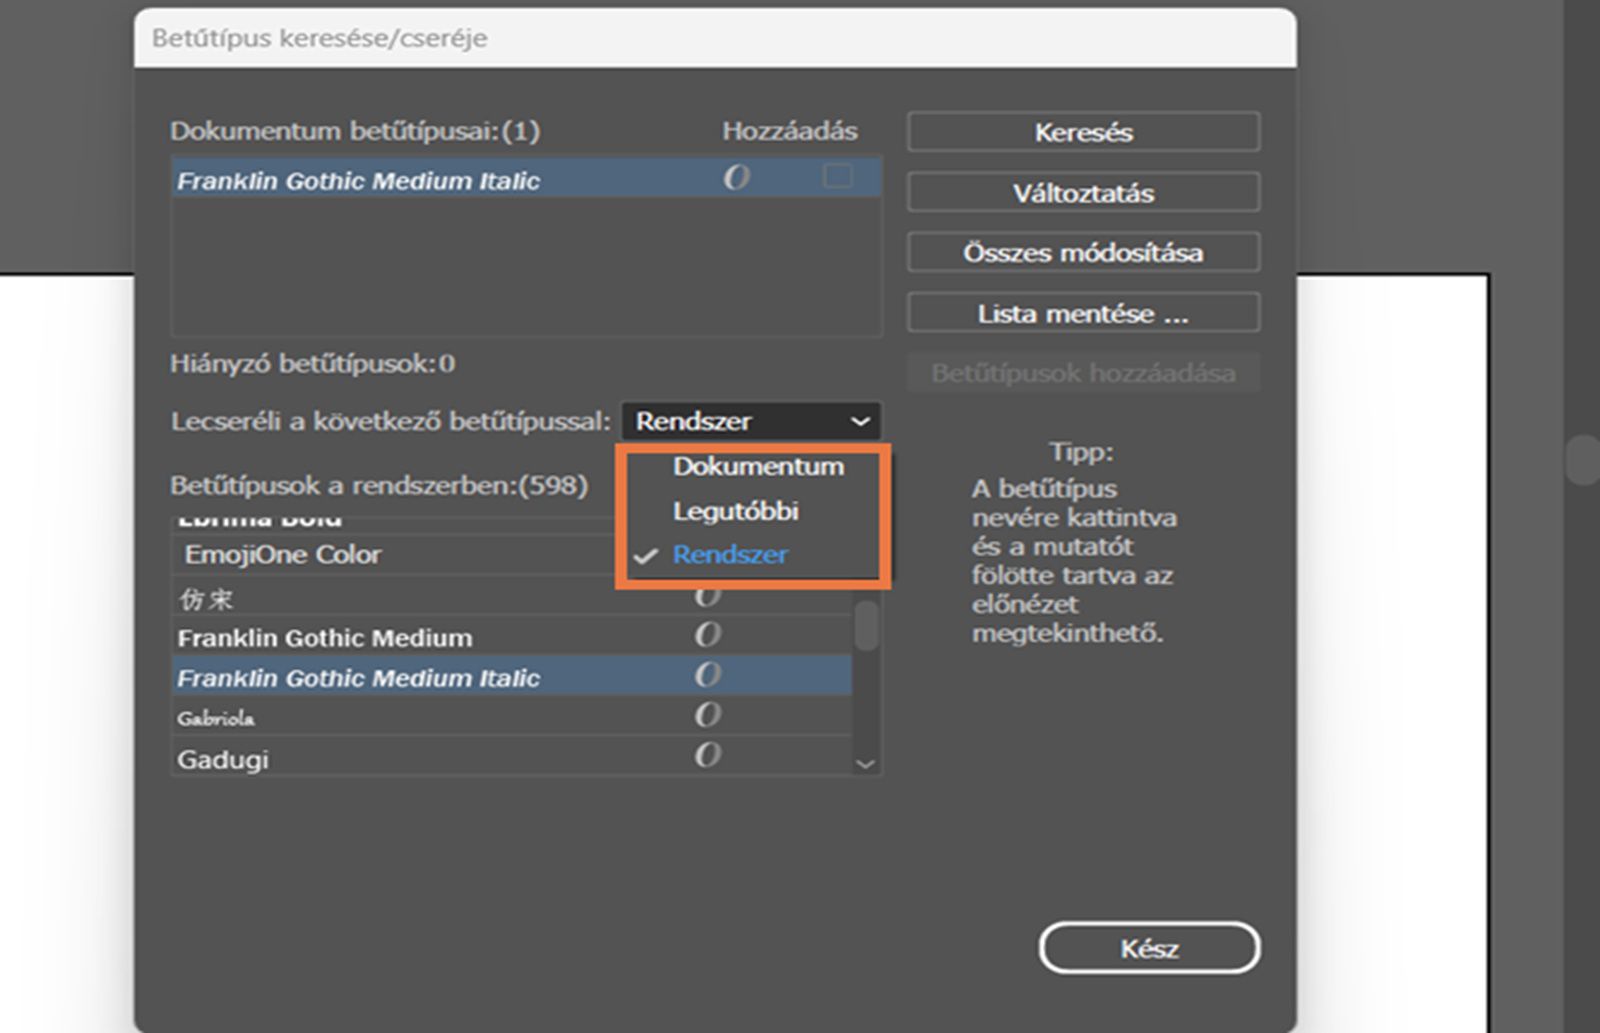Select Franklin Gothic Medium Italic in the document fonts list

point(526,179)
